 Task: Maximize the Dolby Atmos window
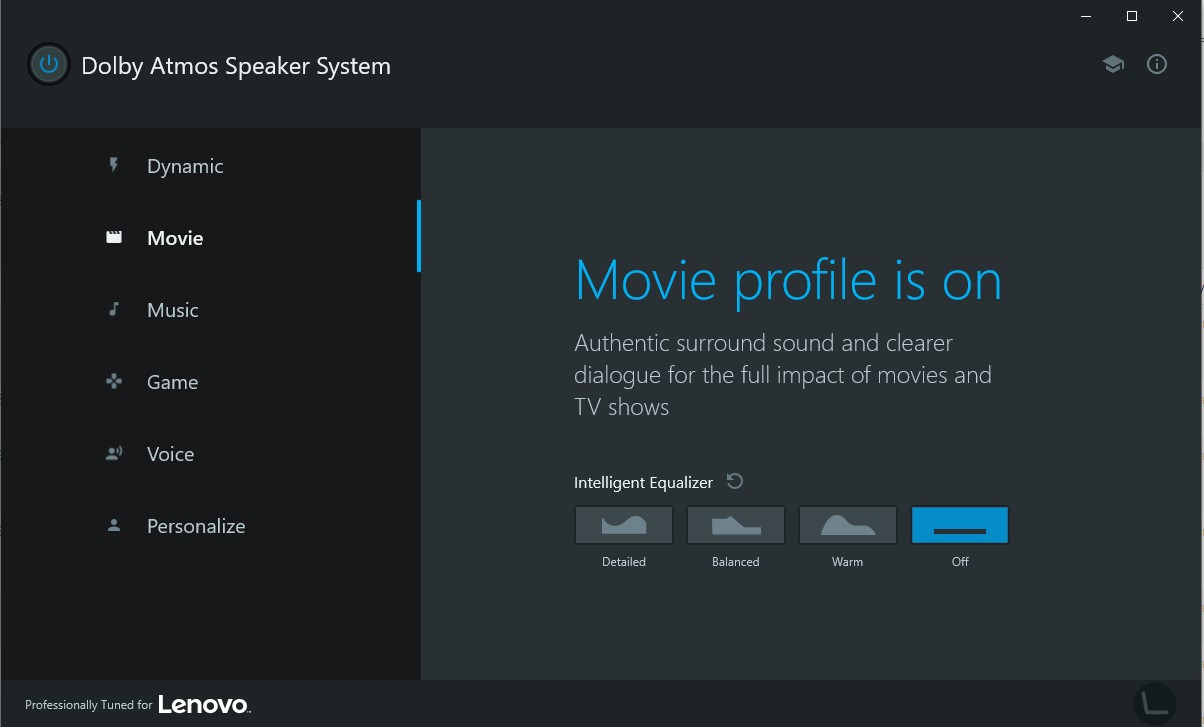pos(1132,16)
